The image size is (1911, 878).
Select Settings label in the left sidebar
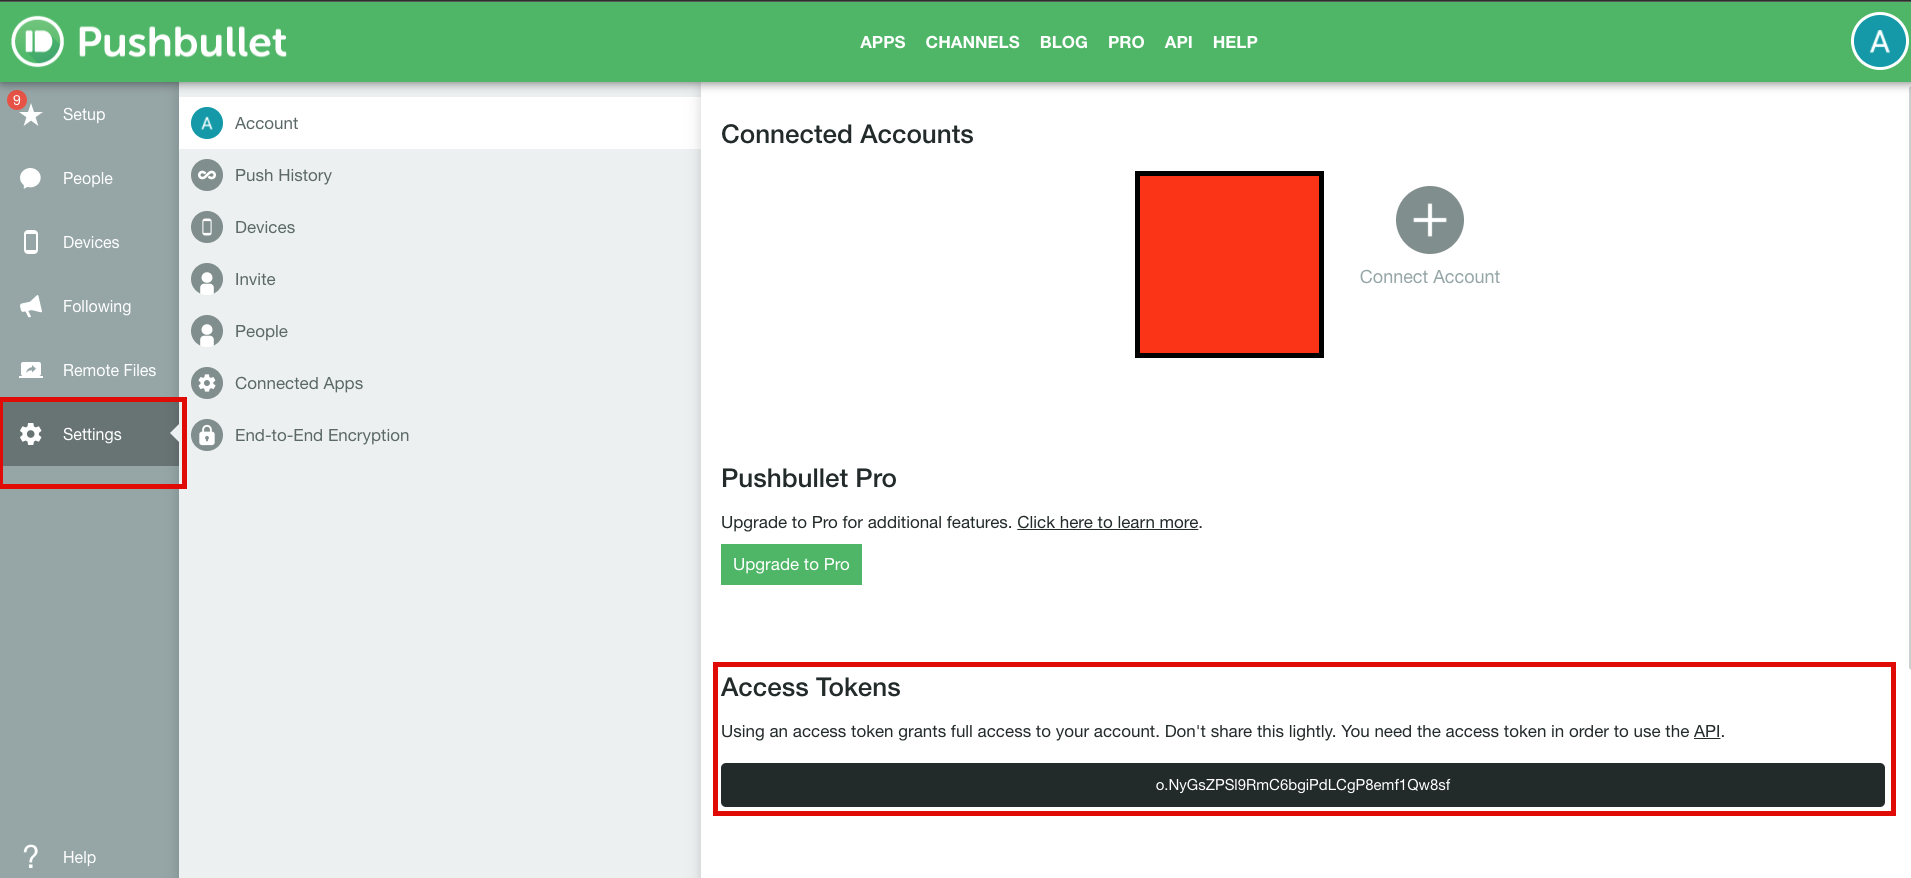[92, 434]
